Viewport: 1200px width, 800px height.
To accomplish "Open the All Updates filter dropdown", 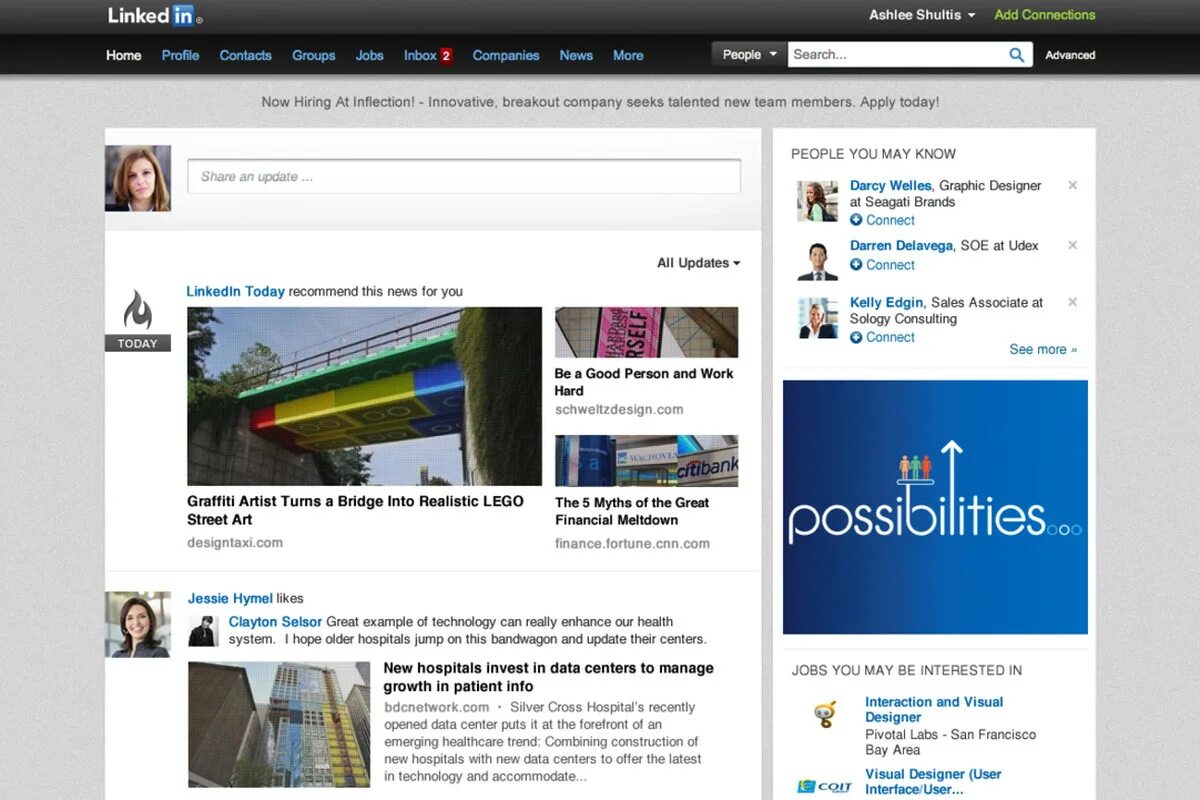I will pyautogui.click(x=699, y=263).
